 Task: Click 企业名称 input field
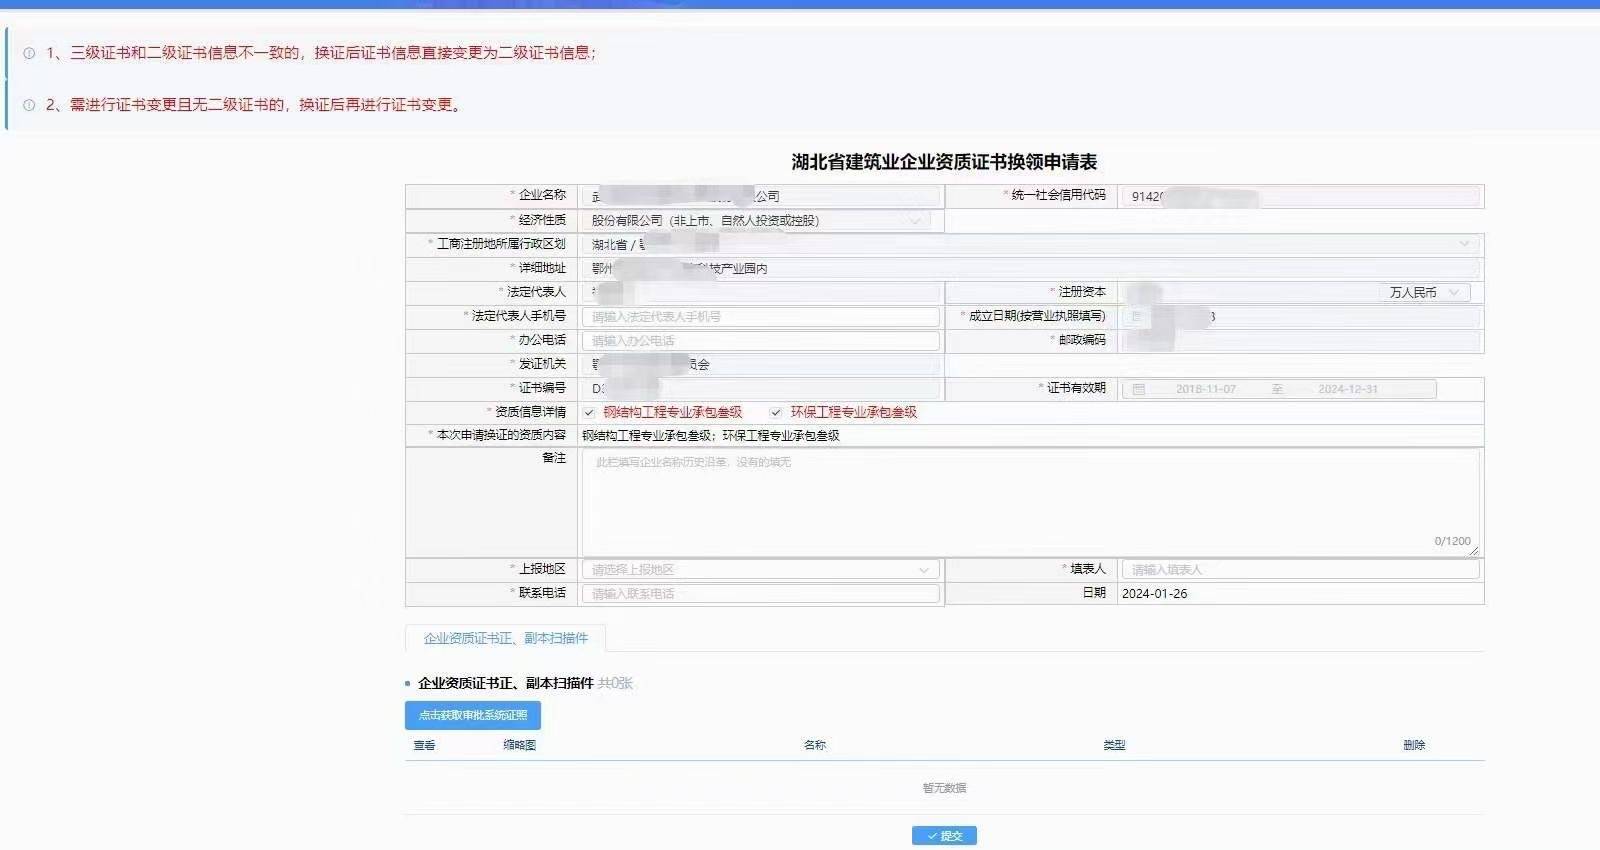pyautogui.click(x=761, y=196)
